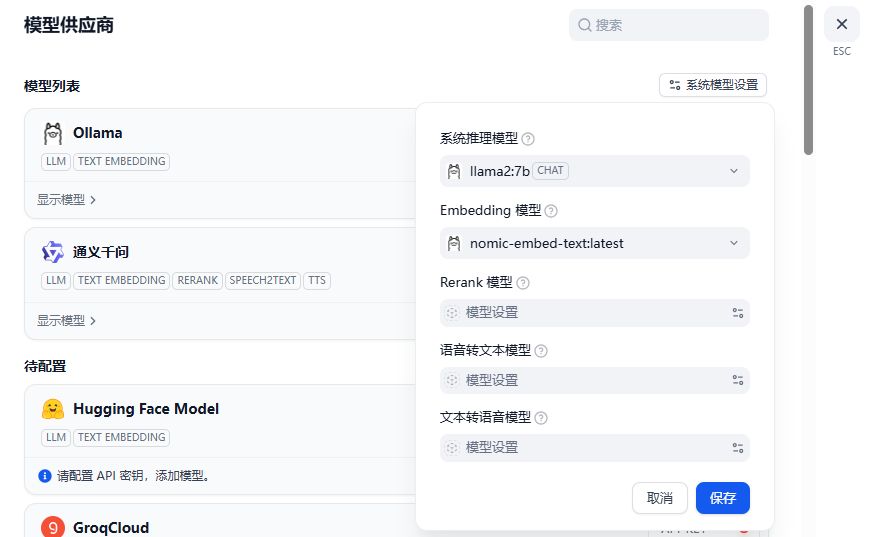Click help icon beside 文本转语音模型

tap(541, 418)
